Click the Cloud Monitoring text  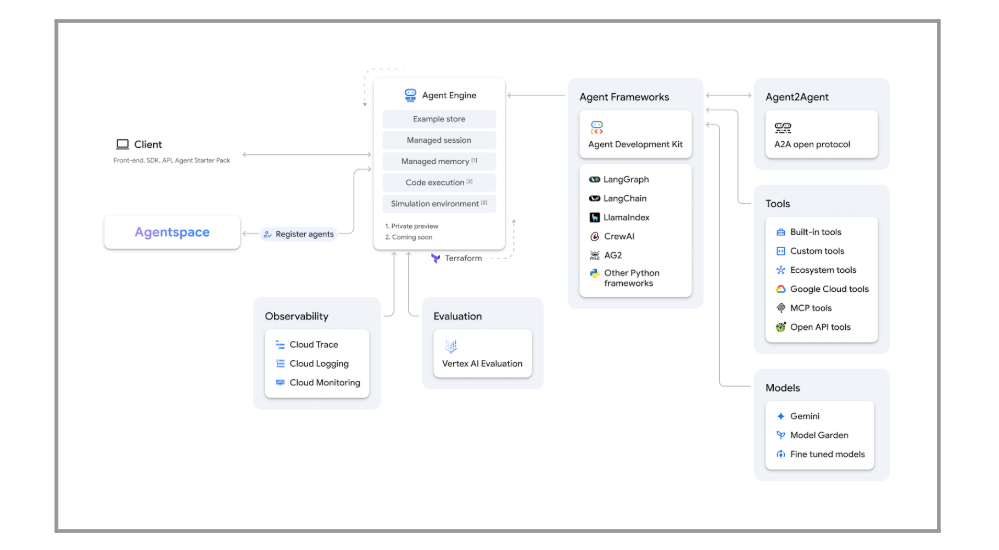point(325,383)
